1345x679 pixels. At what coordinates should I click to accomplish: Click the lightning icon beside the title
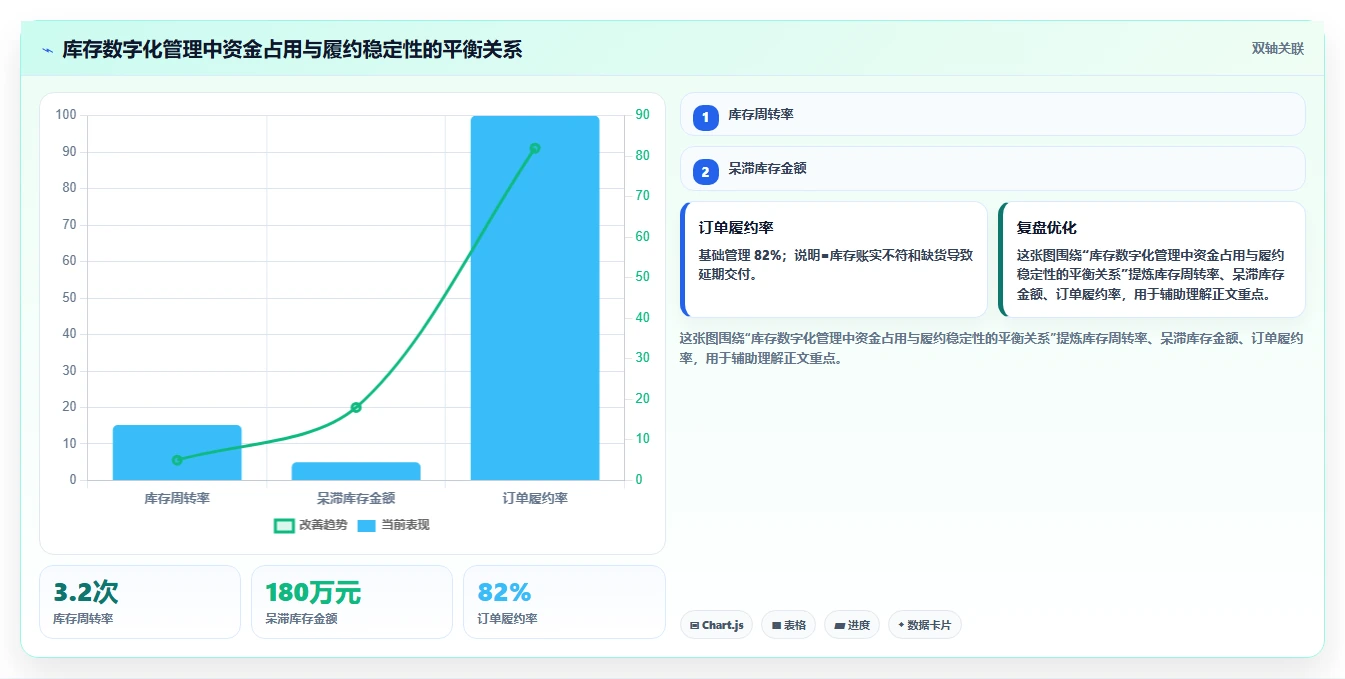[48, 50]
